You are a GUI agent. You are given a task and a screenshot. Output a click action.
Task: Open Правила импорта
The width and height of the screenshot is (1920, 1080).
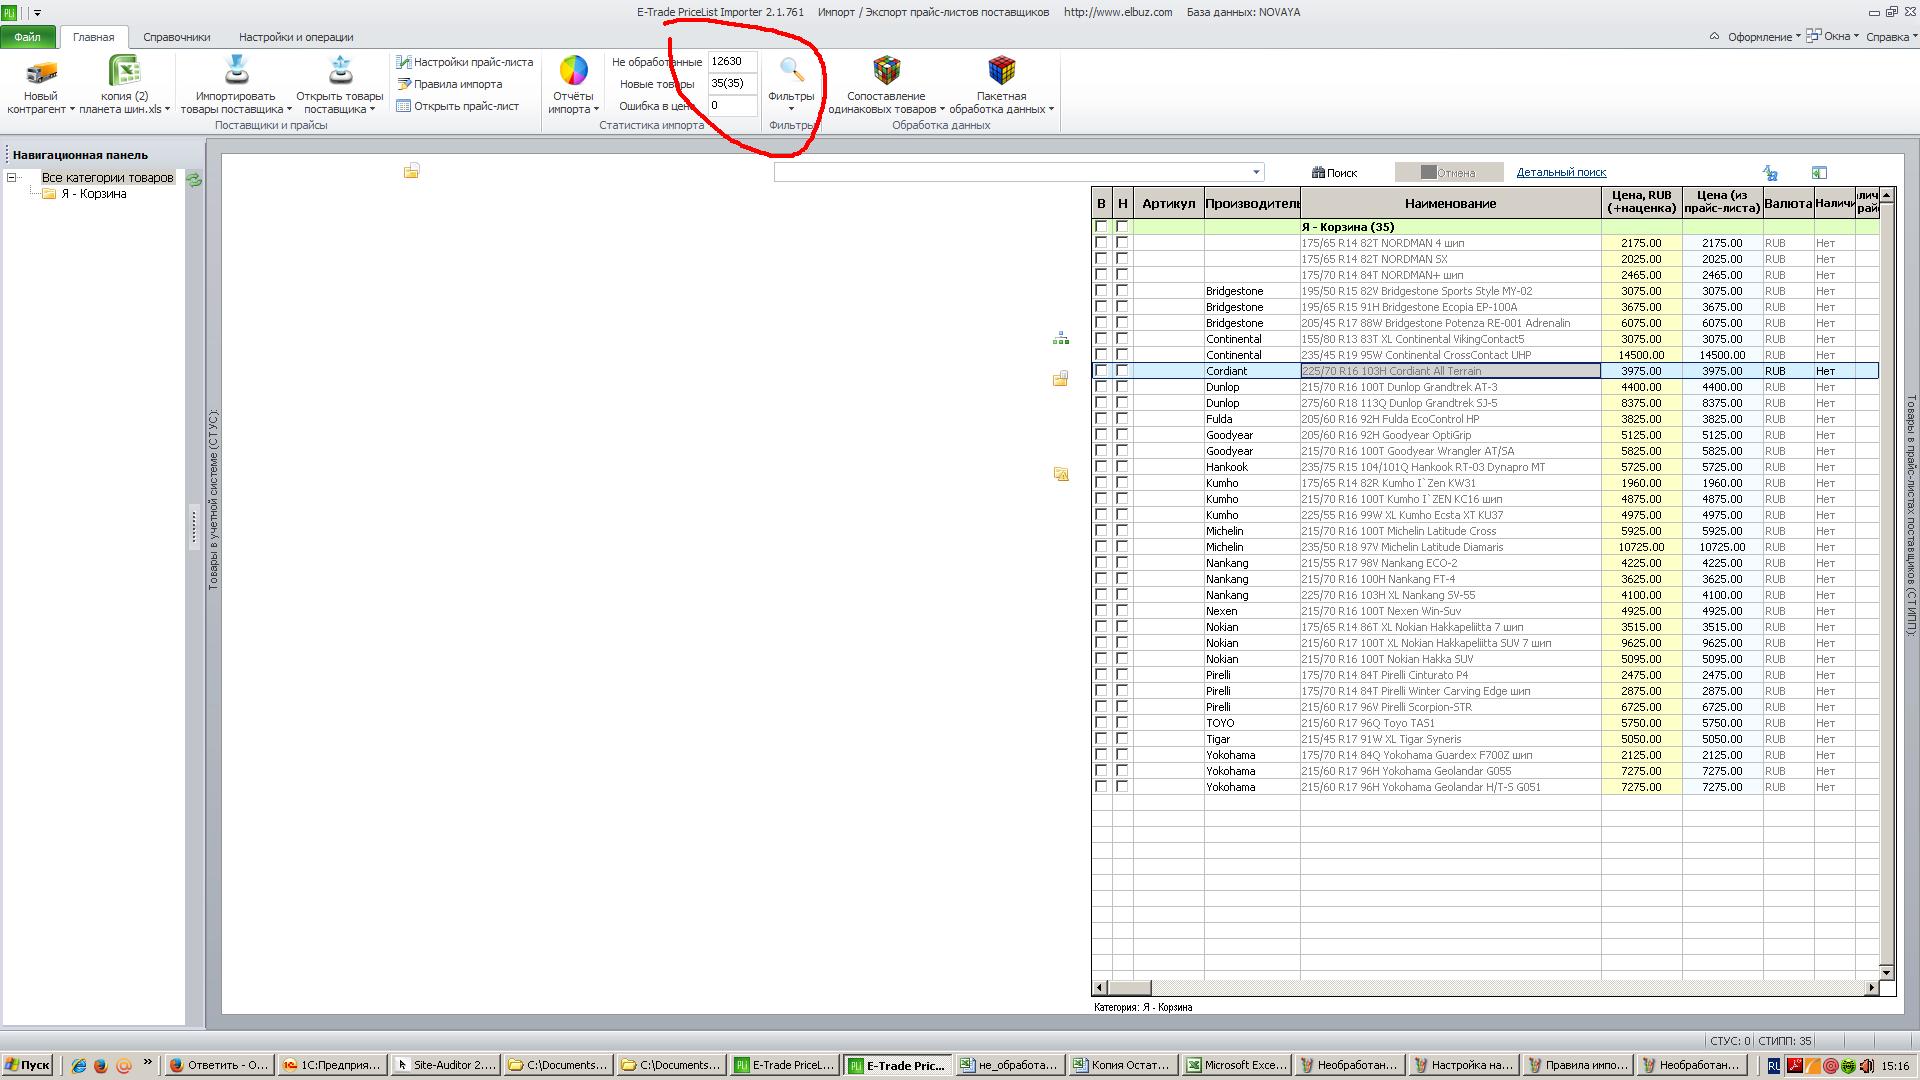(x=450, y=84)
